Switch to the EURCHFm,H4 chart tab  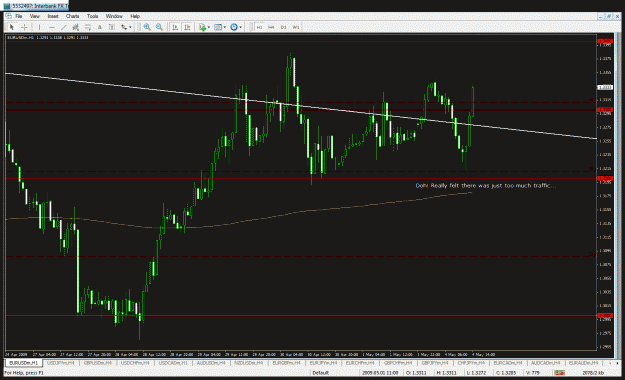click(x=360, y=363)
